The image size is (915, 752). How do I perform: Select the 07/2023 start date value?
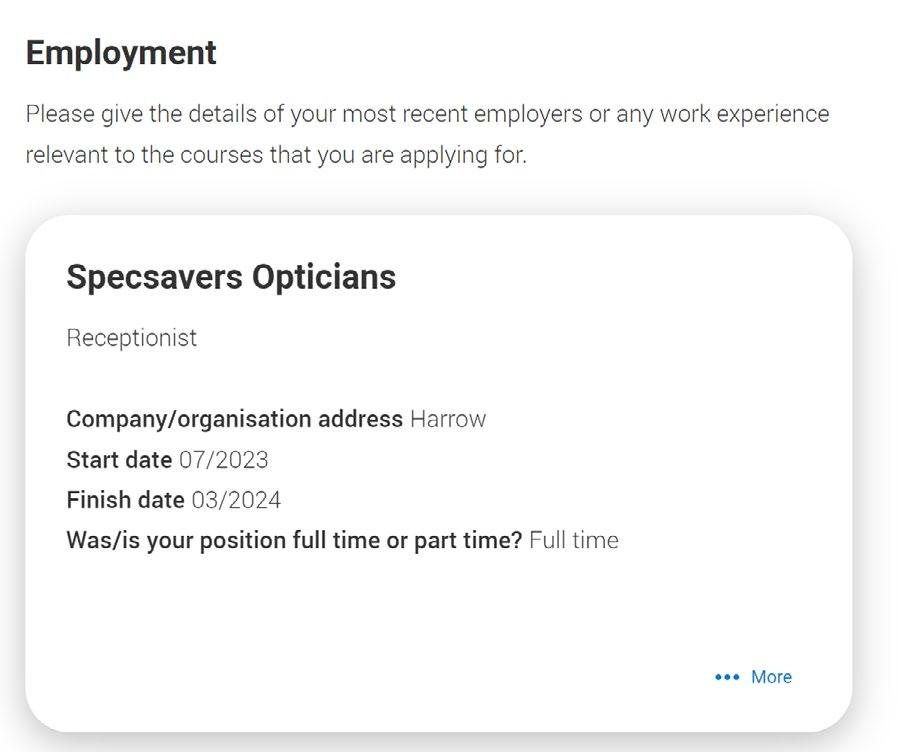pyautogui.click(x=224, y=460)
